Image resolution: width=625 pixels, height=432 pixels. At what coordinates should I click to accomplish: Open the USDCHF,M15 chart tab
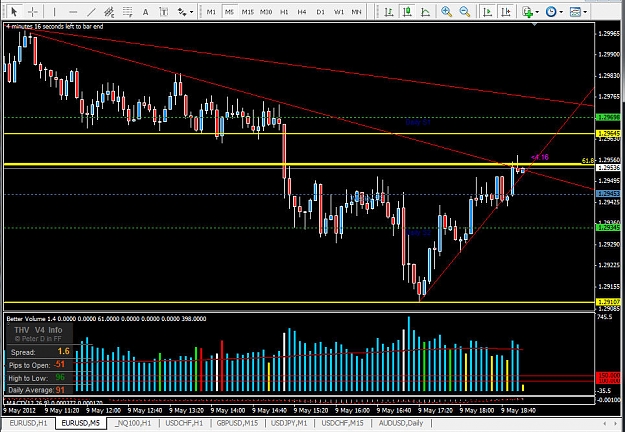pos(342,423)
